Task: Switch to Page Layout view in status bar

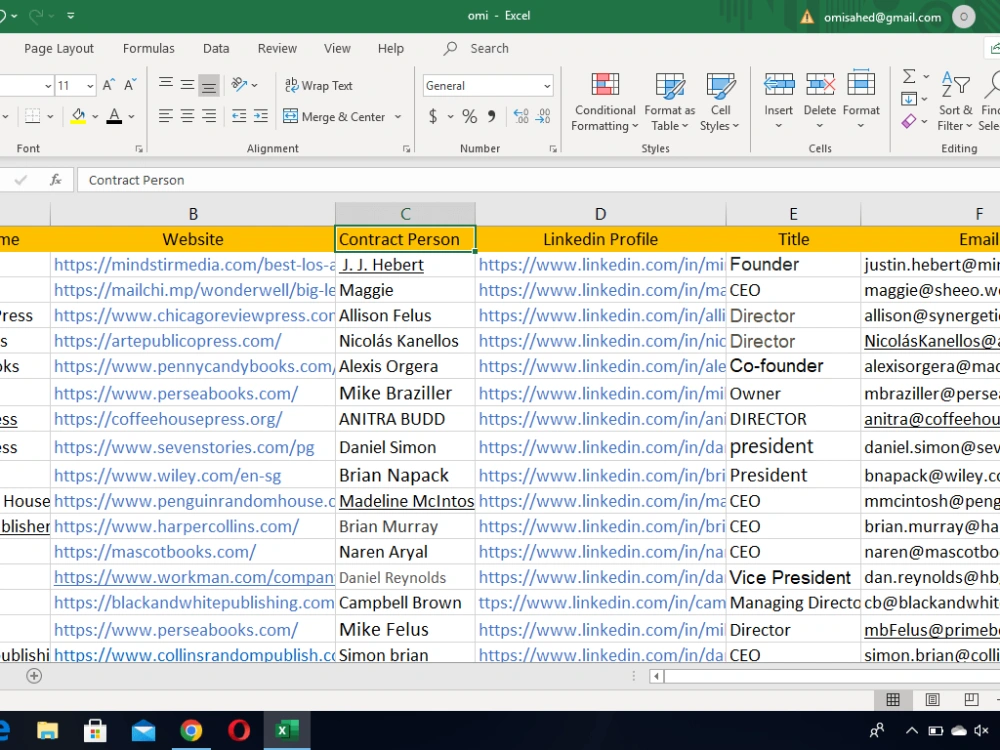Action: [x=932, y=700]
